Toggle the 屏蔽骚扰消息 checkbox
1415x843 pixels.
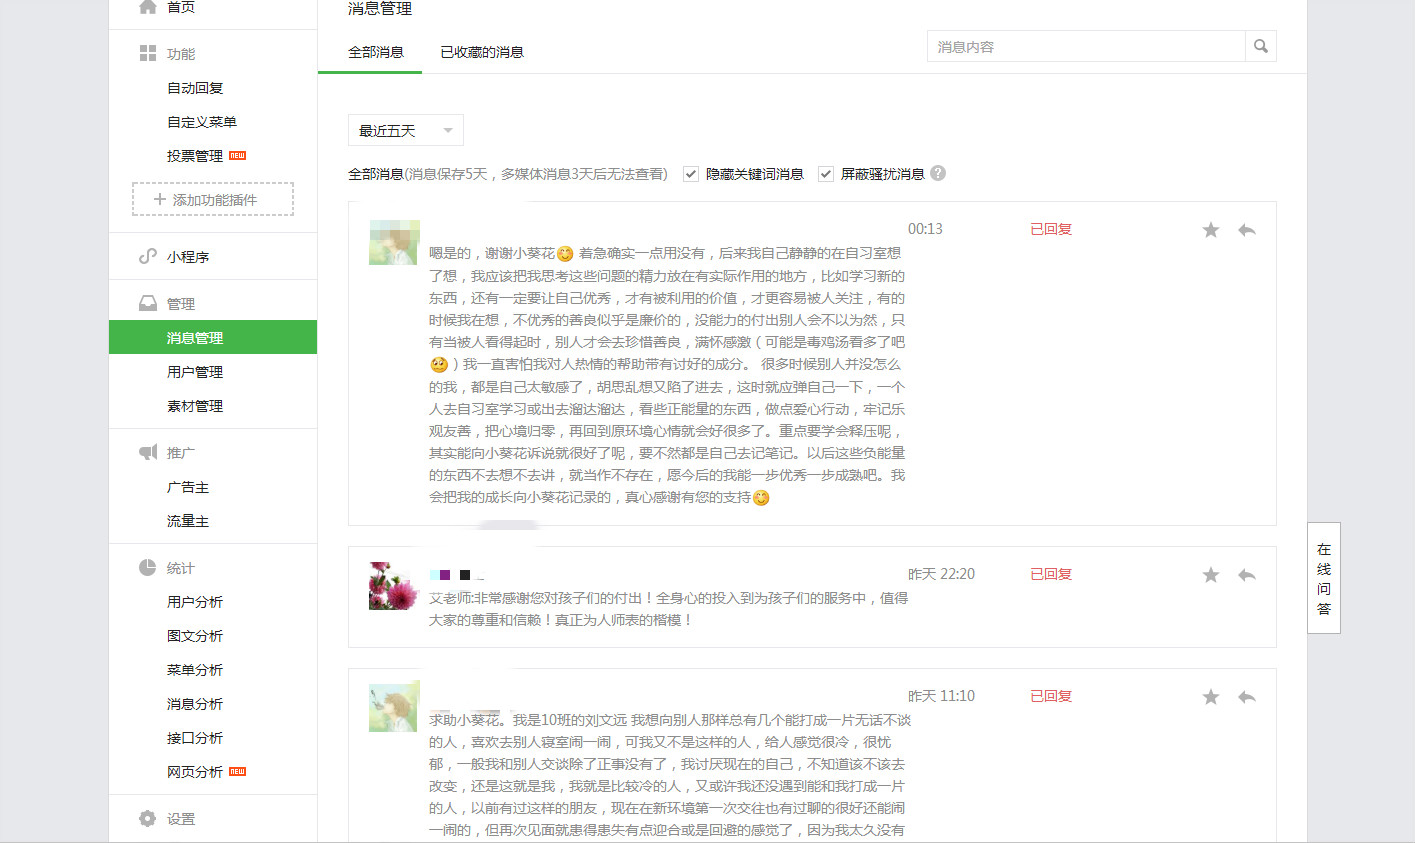825,174
